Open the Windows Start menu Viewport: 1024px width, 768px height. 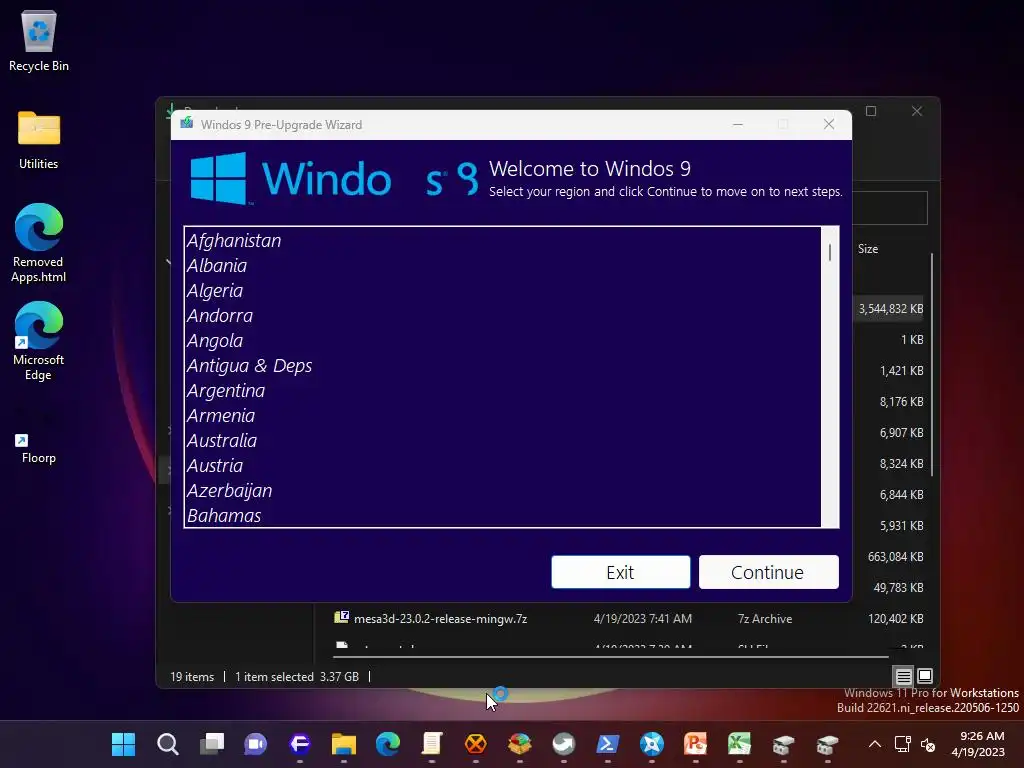click(123, 743)
